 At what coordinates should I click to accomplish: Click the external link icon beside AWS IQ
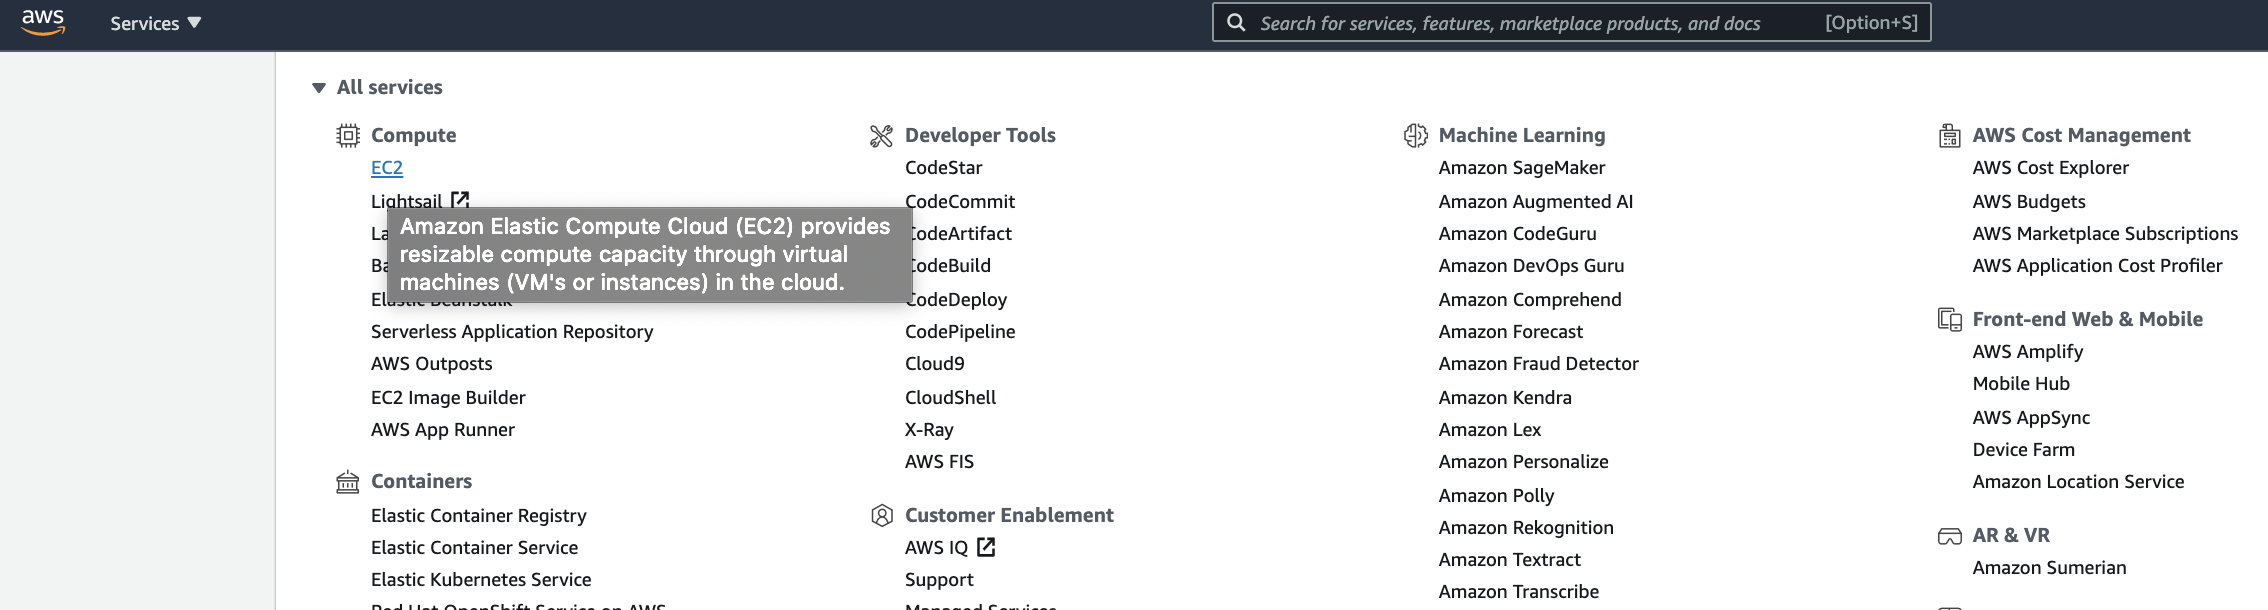coord(986,547)
